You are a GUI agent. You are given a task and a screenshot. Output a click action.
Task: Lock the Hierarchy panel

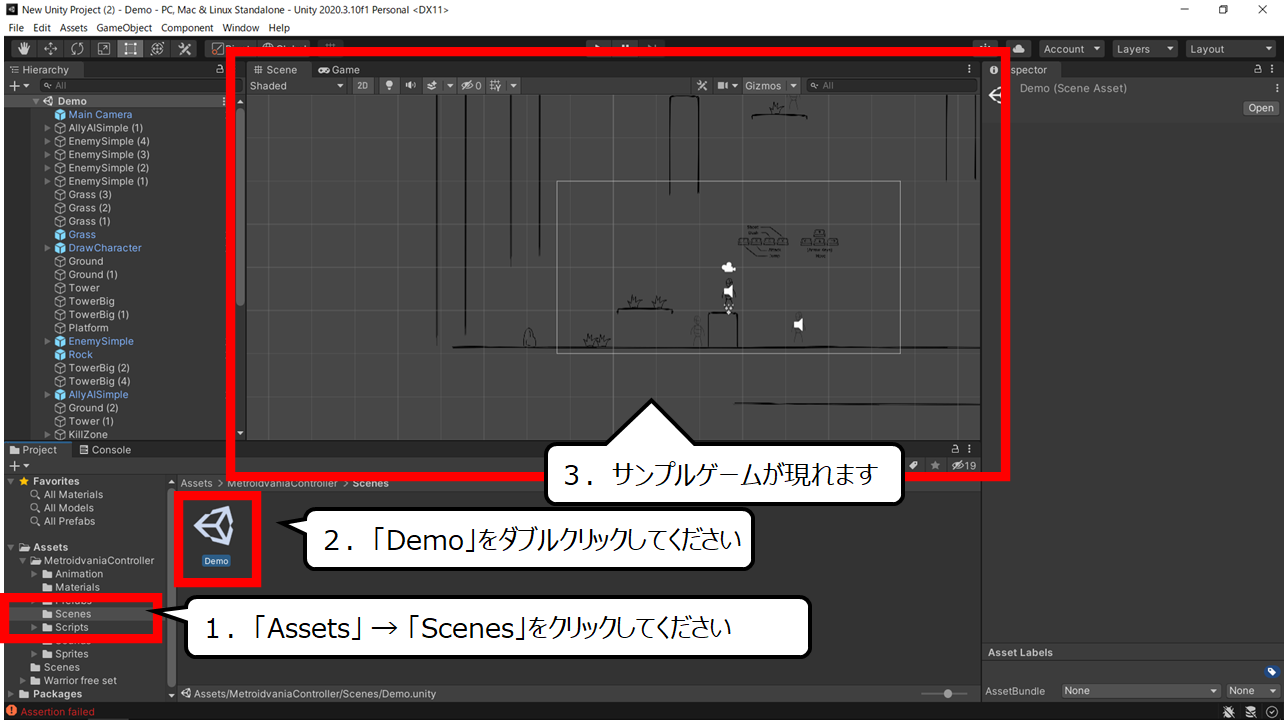point(220,70)
